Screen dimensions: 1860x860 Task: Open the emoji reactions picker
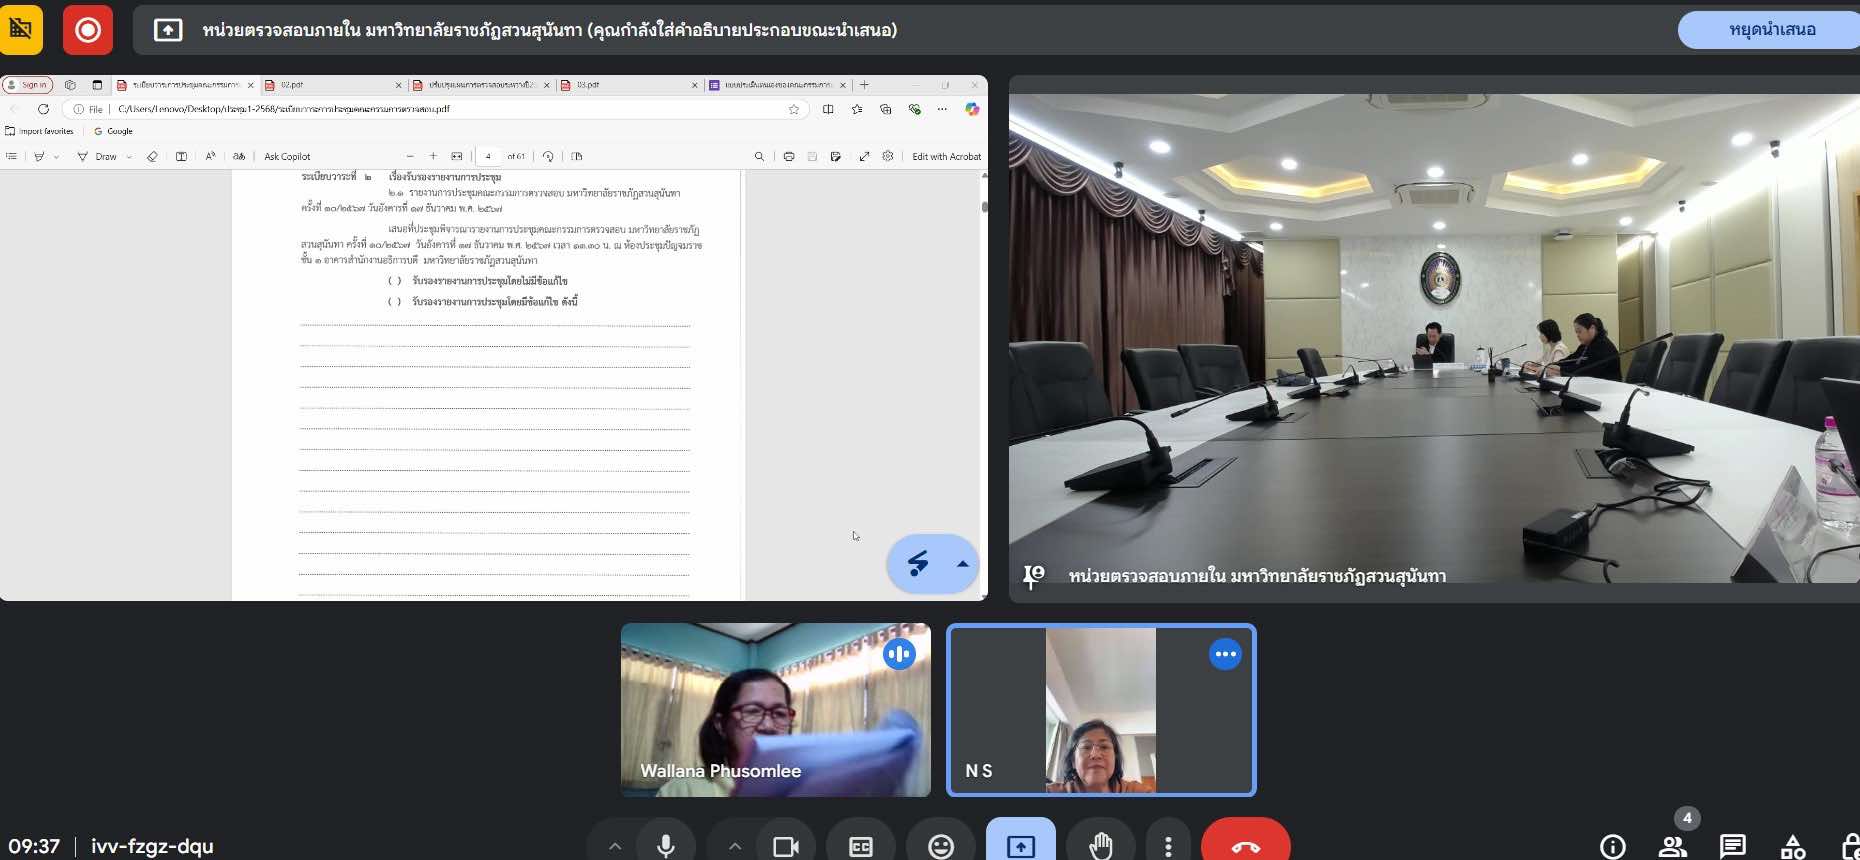[940, 846]
